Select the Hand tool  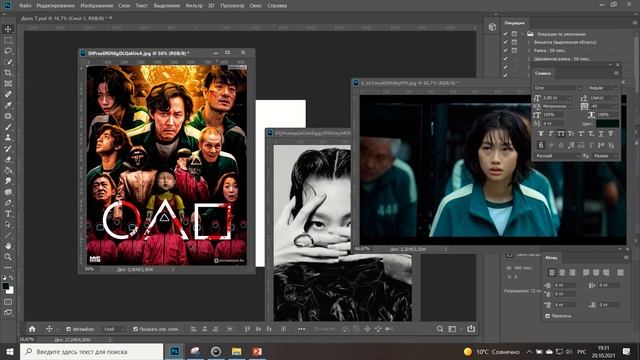click(x=8, y=246)
